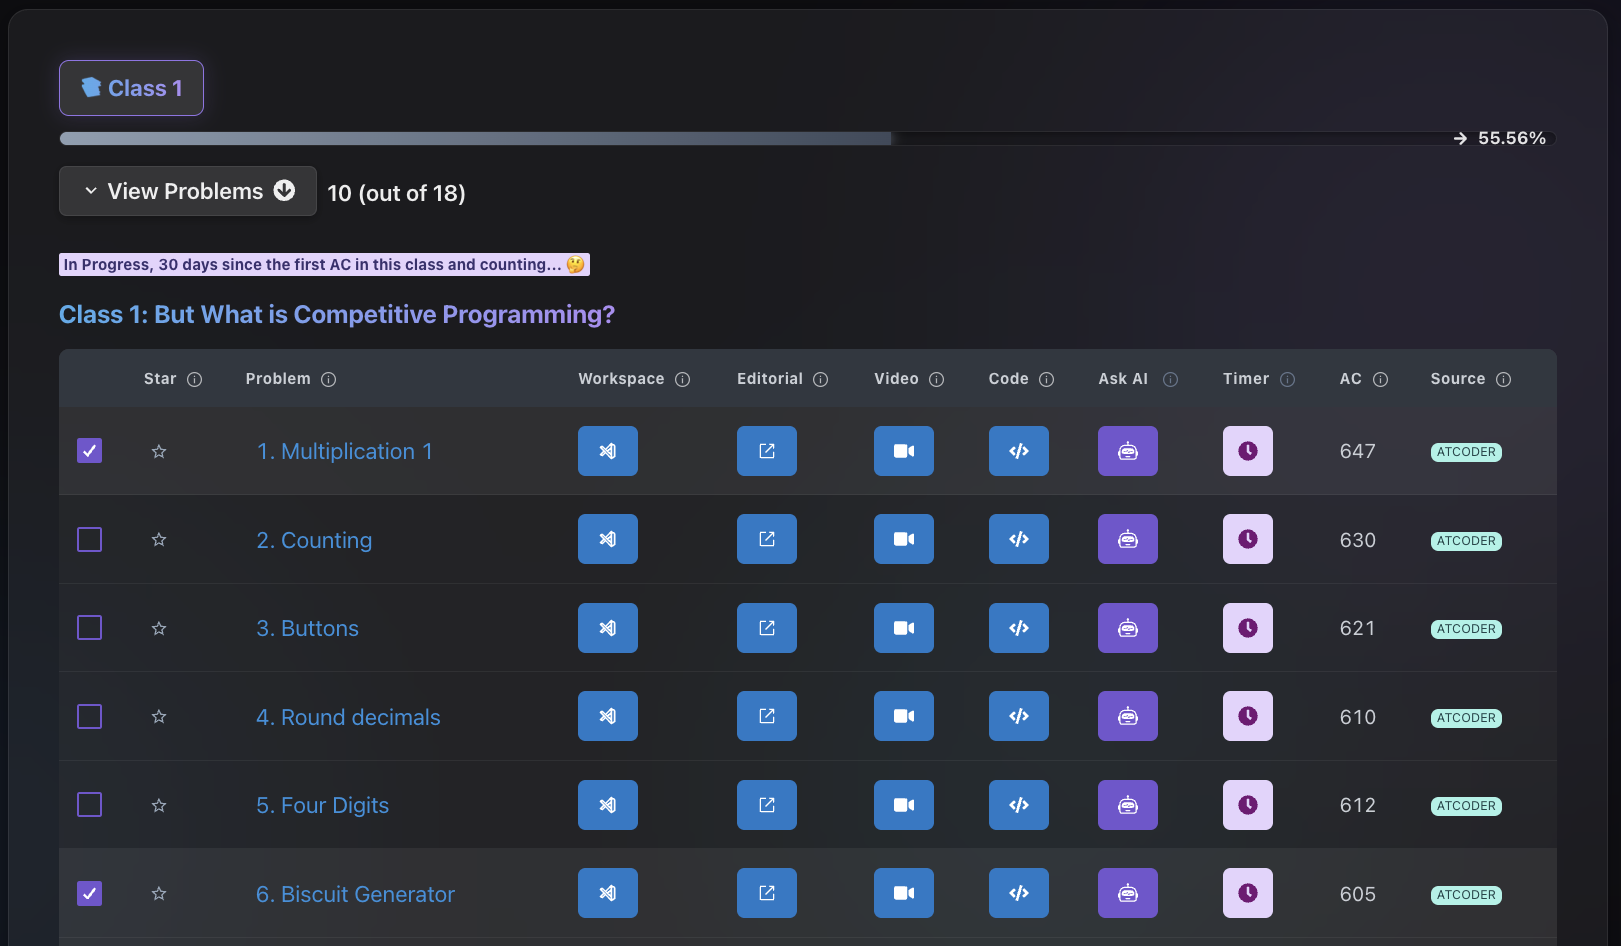Mark Counting problem as completed
The image size is (1621, 946).
click(x=90, y=540)
